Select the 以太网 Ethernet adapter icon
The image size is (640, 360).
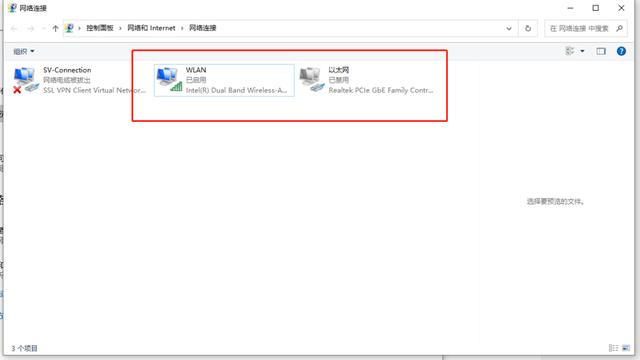(x=312, y=80)
